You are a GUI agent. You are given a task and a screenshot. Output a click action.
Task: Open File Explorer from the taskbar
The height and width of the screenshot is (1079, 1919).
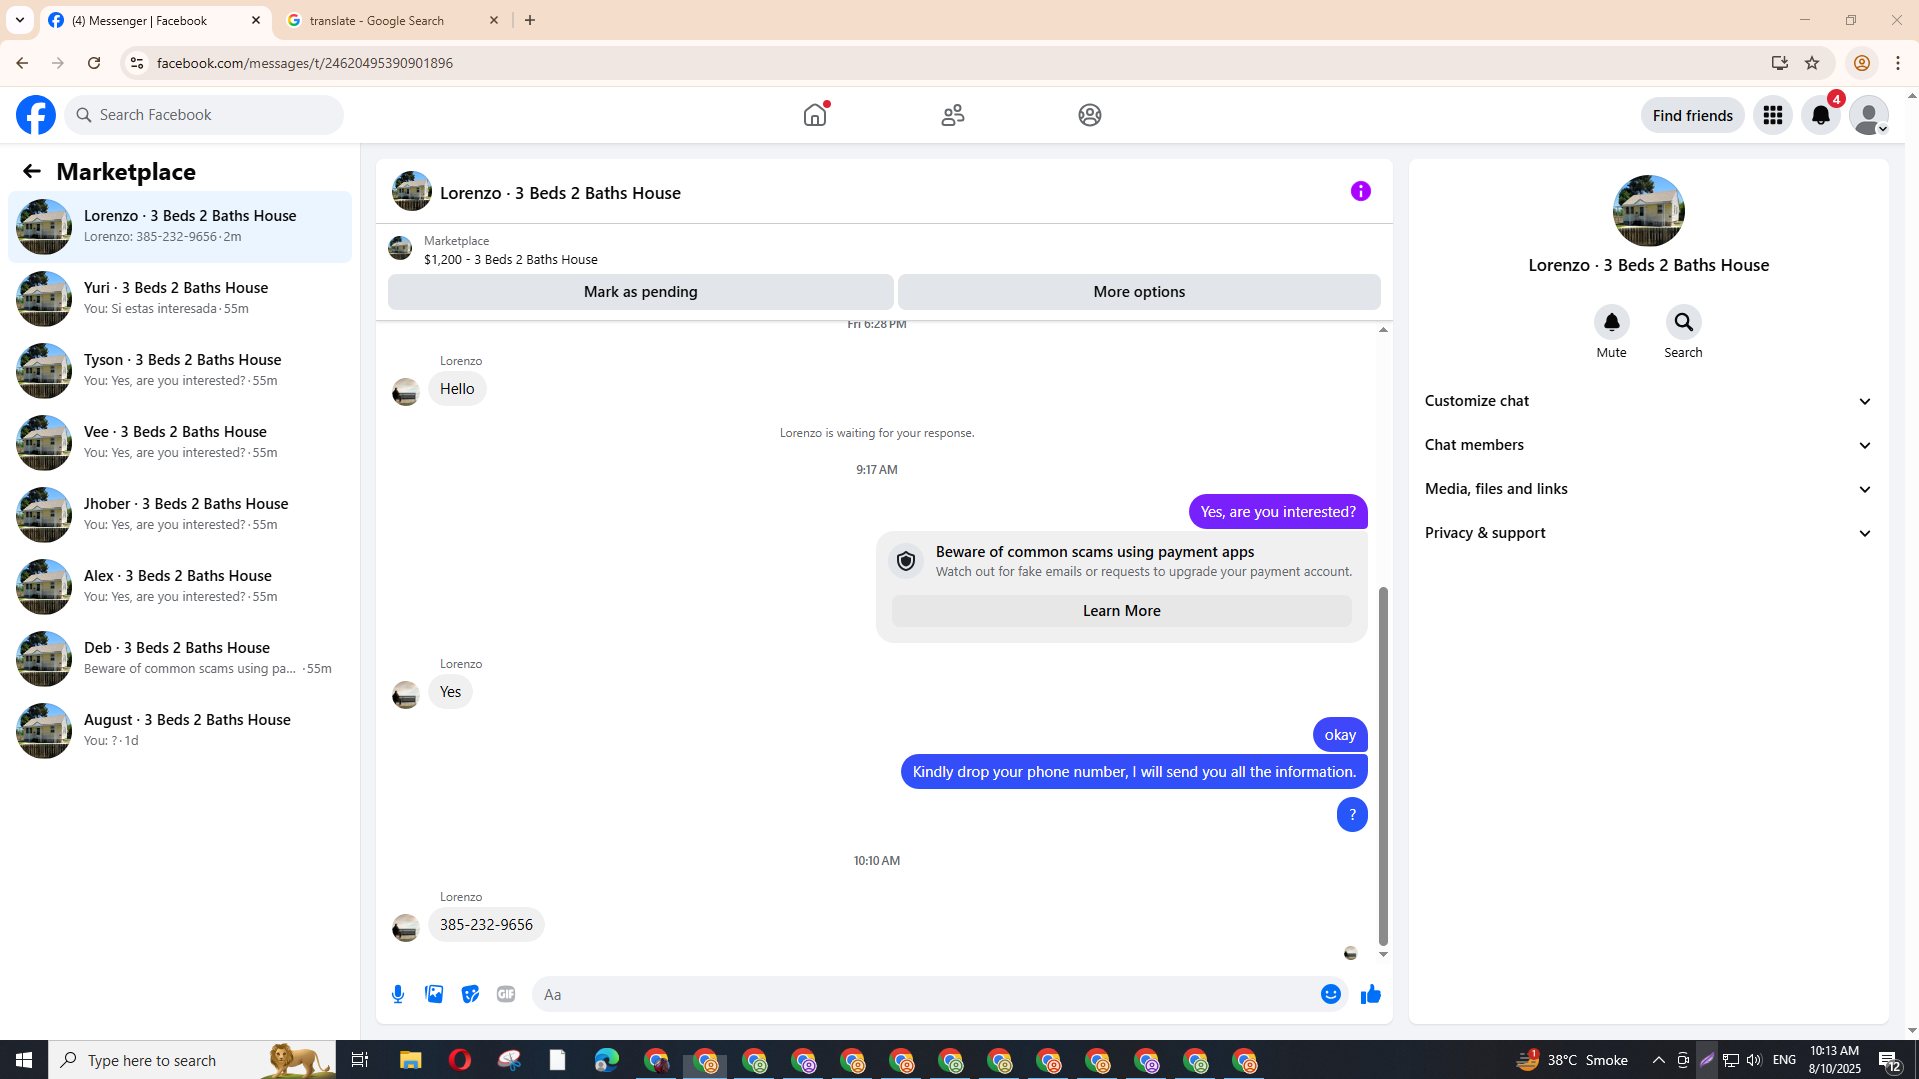coord(410,1060)
